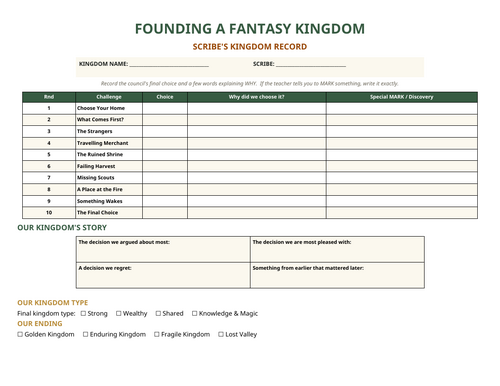Click the Choice cell for Choose Your Home
This screenshot has height=386, width=500.
pyautogui.click(x=165, y=108)
